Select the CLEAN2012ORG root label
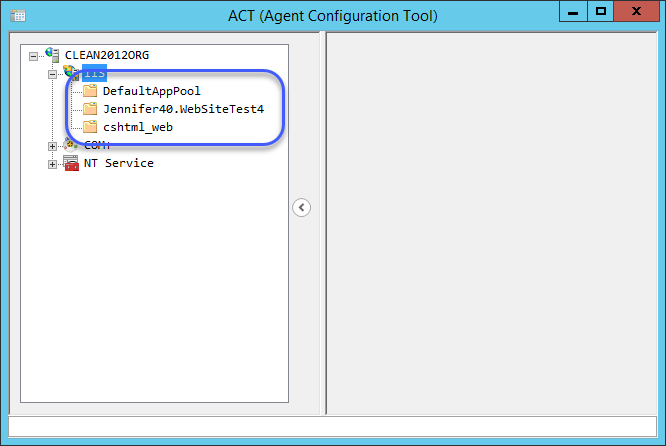 click(x=107, y=55)
